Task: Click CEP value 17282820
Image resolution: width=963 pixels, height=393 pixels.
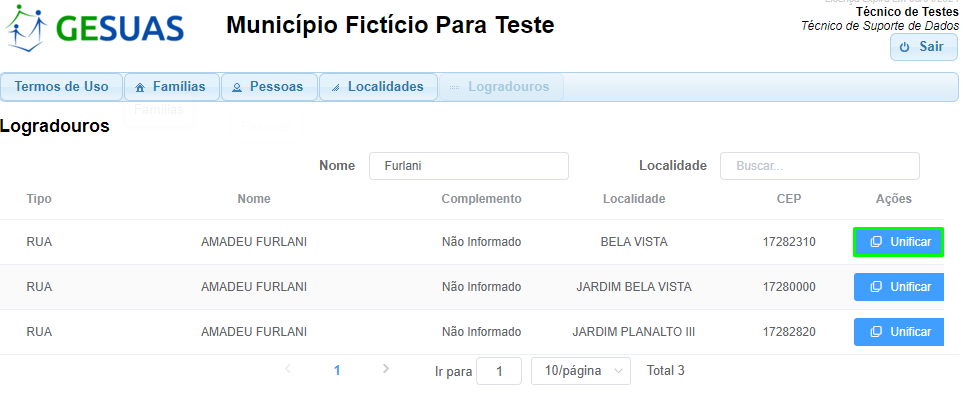Action: pyautogui.click(x=789, y=332)
